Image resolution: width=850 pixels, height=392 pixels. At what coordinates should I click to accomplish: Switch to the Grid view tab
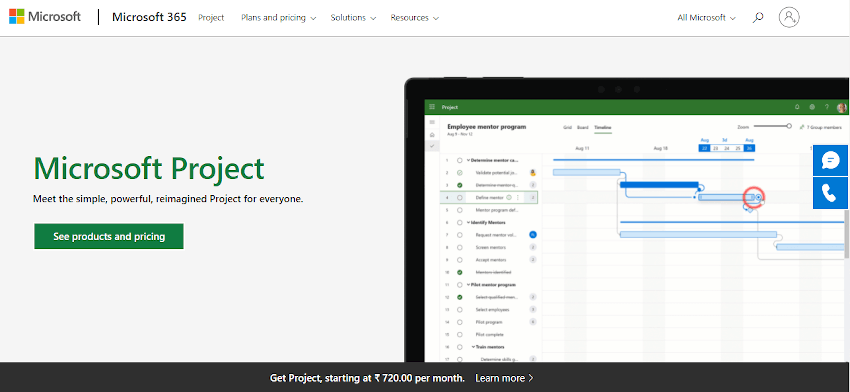[567, 127]
